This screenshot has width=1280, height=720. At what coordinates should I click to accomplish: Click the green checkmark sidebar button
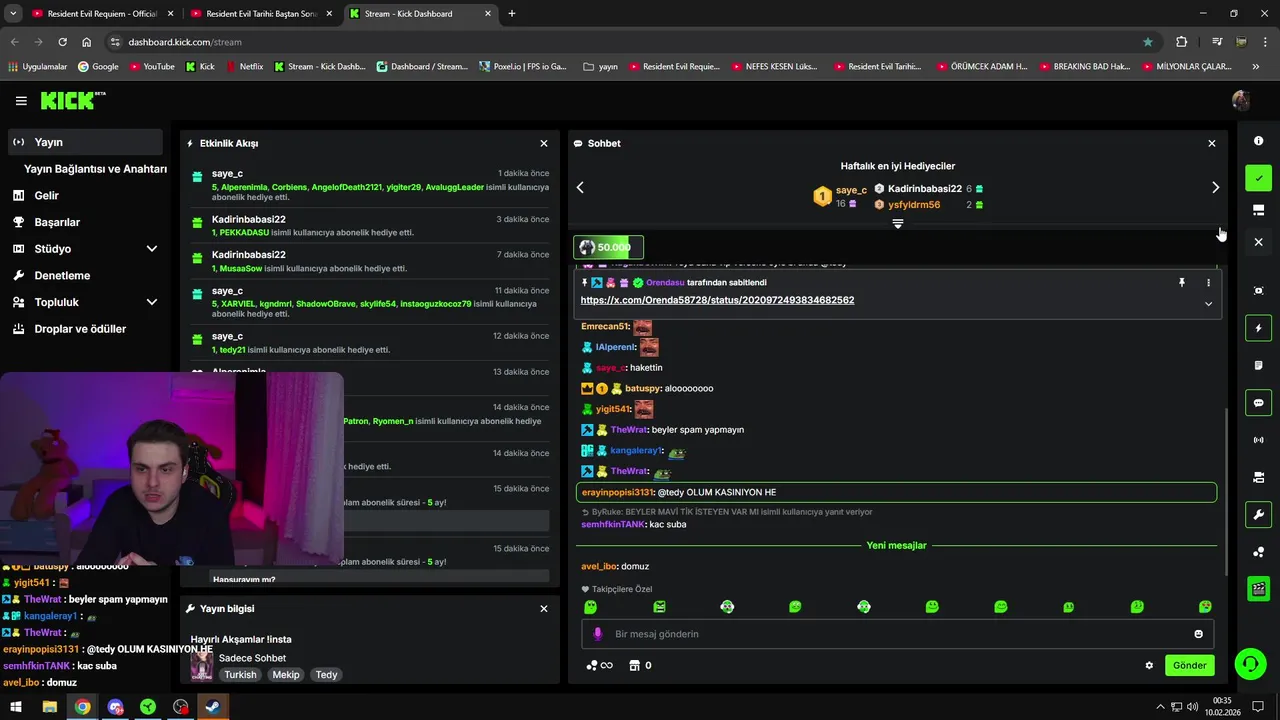(x=1259, y=178)
